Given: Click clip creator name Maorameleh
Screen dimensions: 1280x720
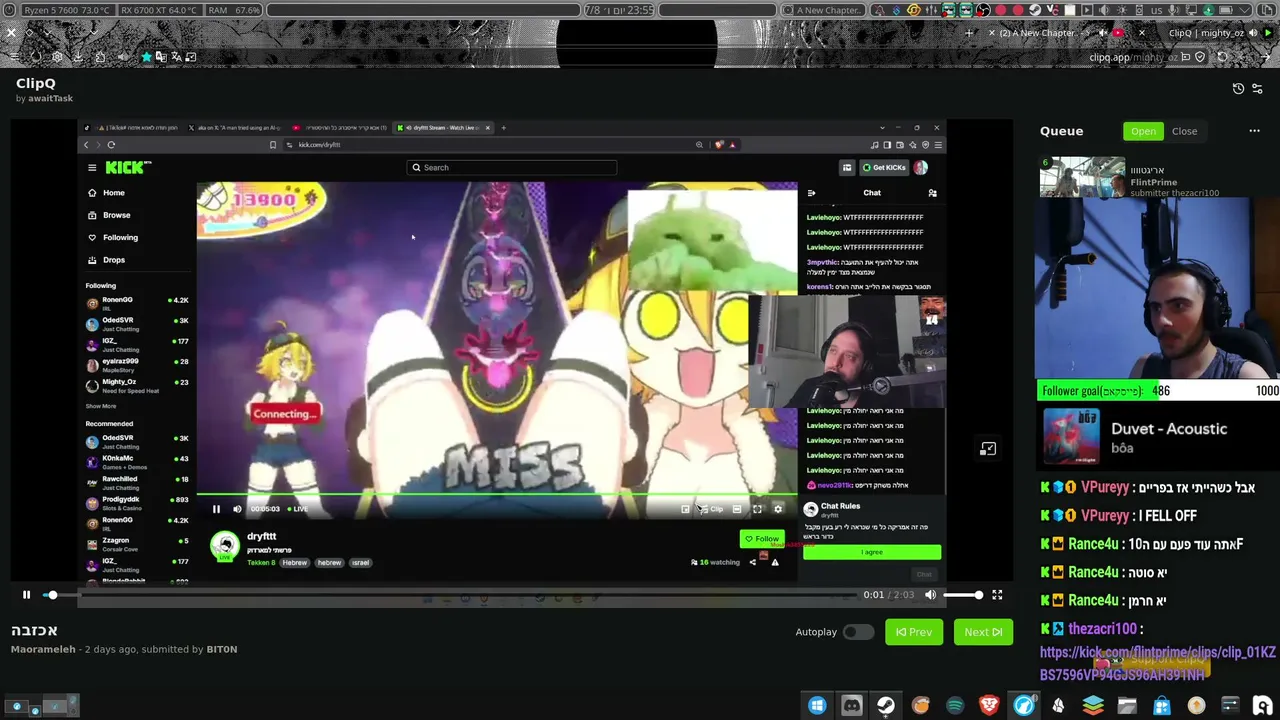Looking at the screenshot, I should [44, 649].
